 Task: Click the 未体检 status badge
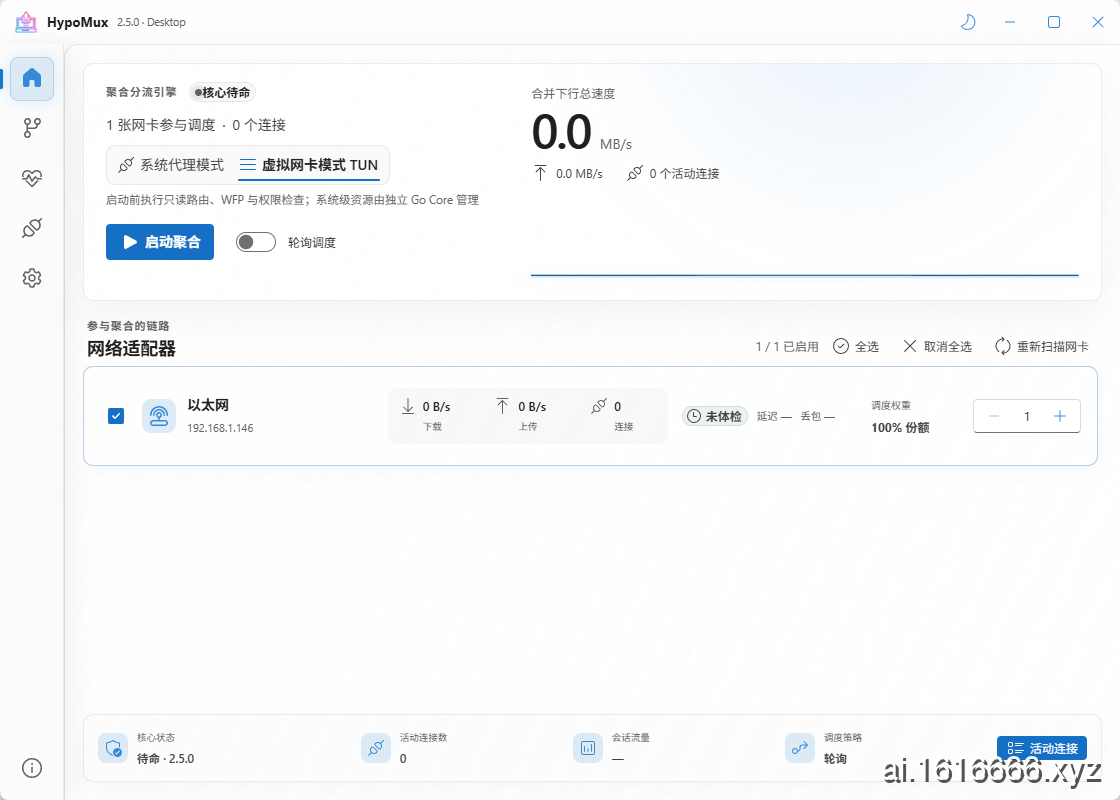(715, 416)
